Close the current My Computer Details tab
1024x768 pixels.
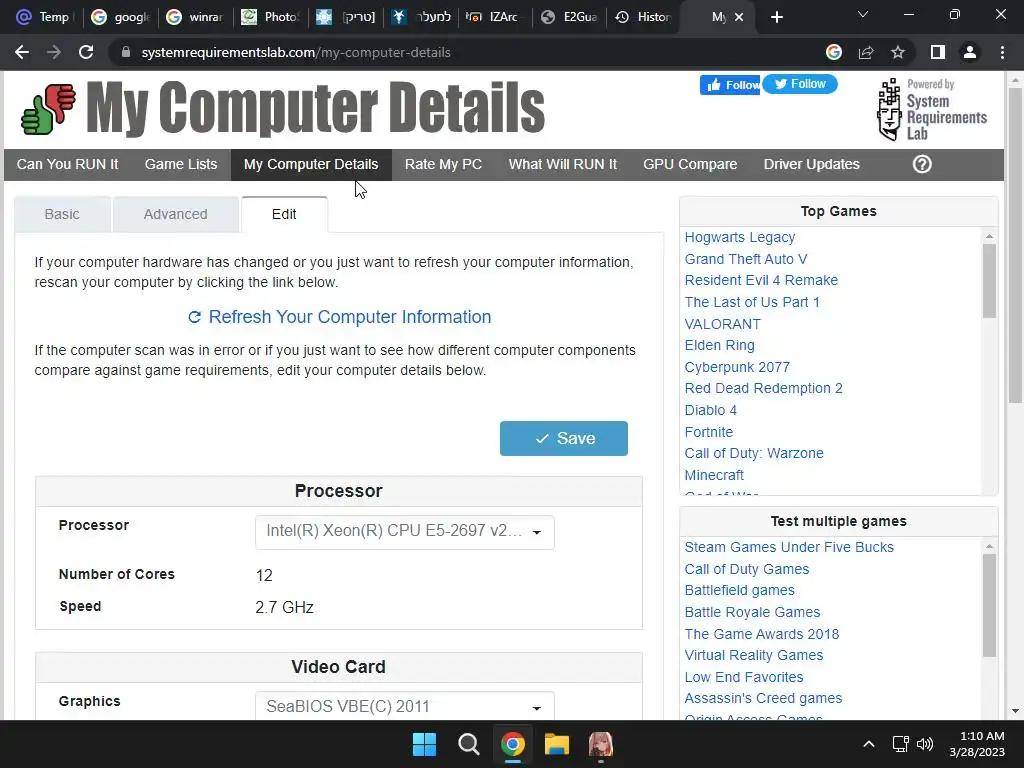point(739,17)
